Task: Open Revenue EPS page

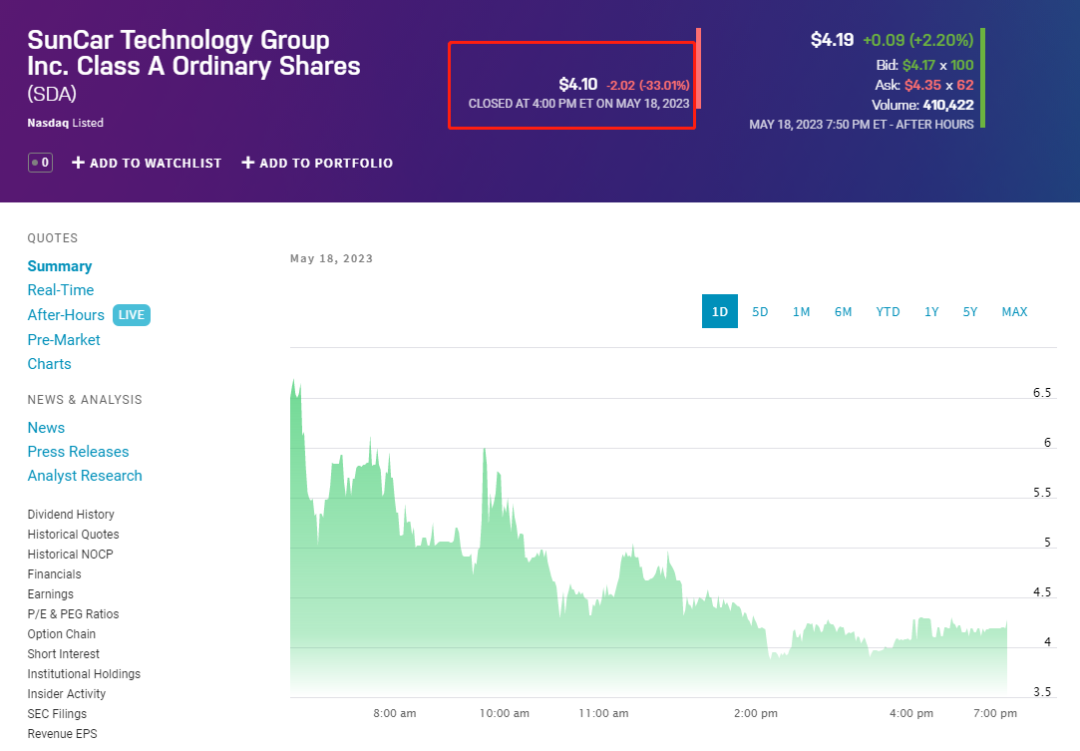Action: point(62,734)
